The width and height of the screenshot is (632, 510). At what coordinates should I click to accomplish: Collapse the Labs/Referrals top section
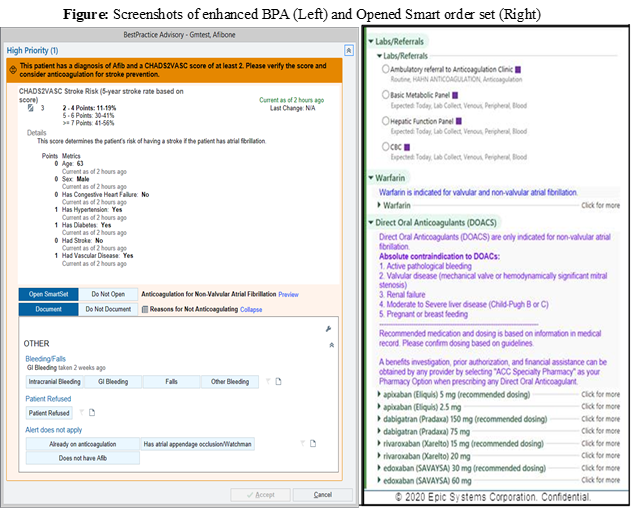[369, 41]
